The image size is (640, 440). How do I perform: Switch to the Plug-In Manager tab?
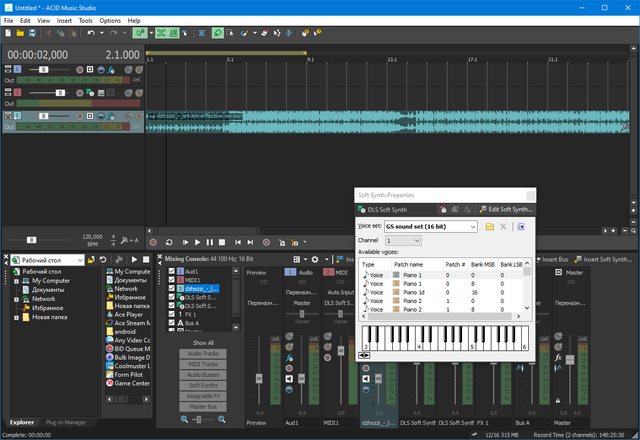click(65, 423)
